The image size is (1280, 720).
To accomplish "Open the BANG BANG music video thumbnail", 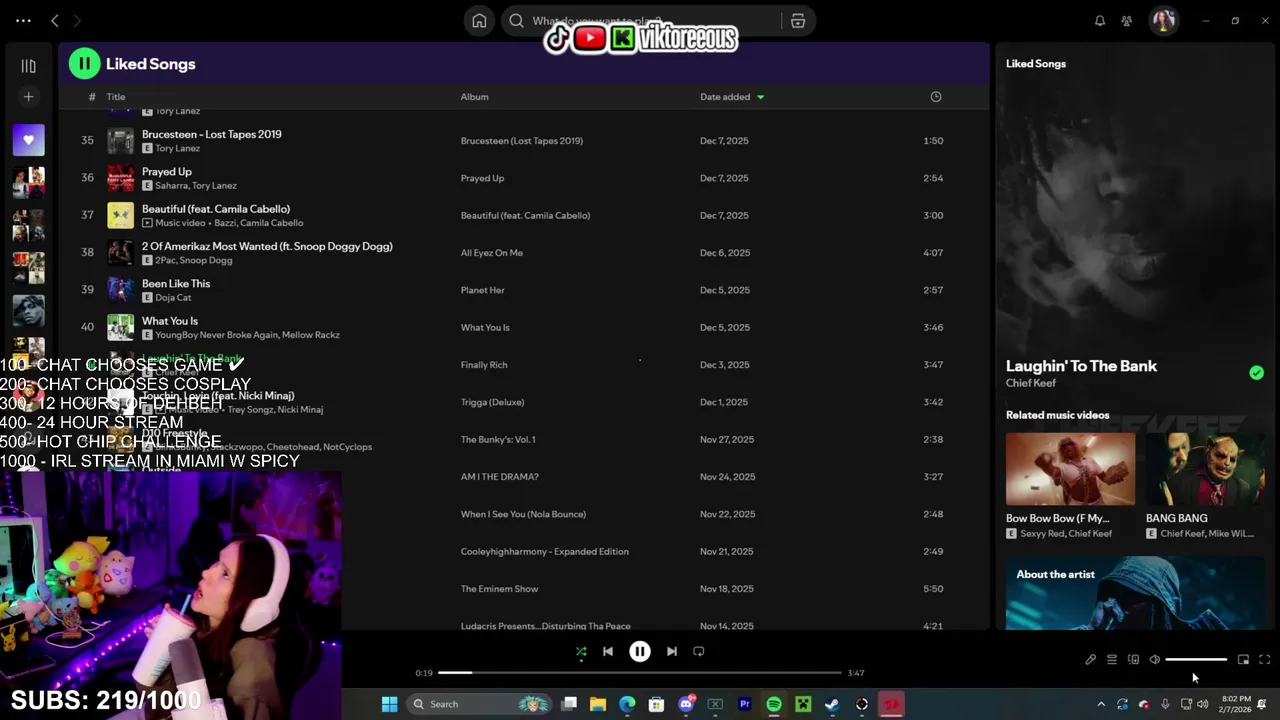I will 1205,468.
